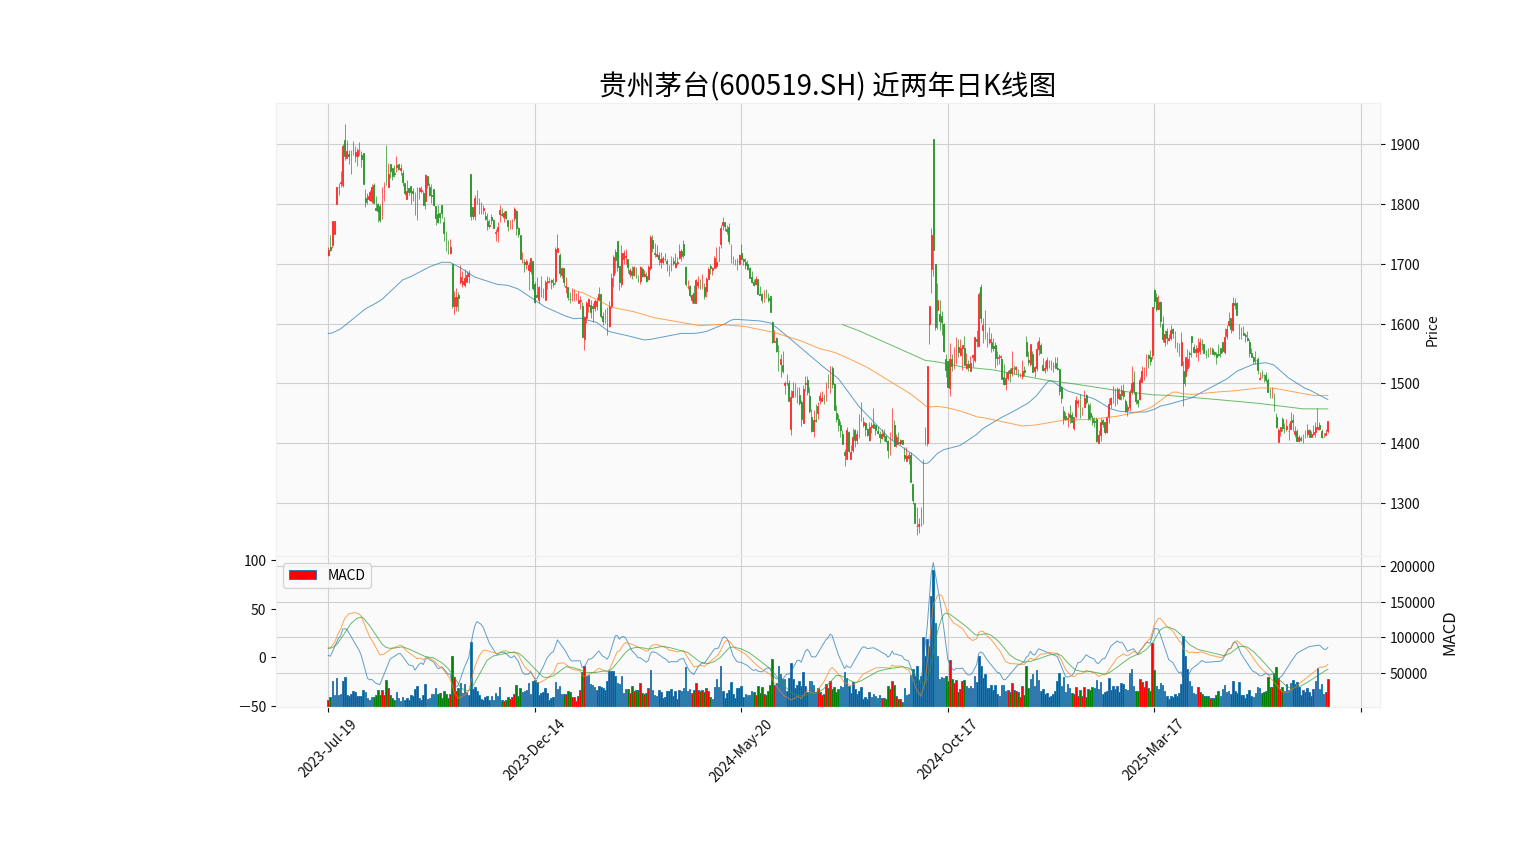Select date label 2024-May-20

click(739, 750)
